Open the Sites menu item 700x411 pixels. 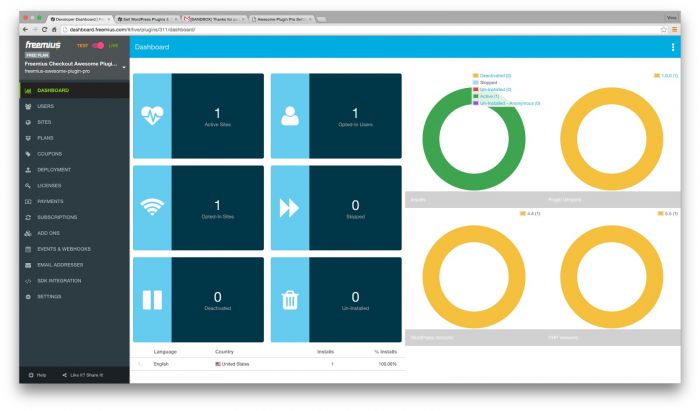(74, 122)
